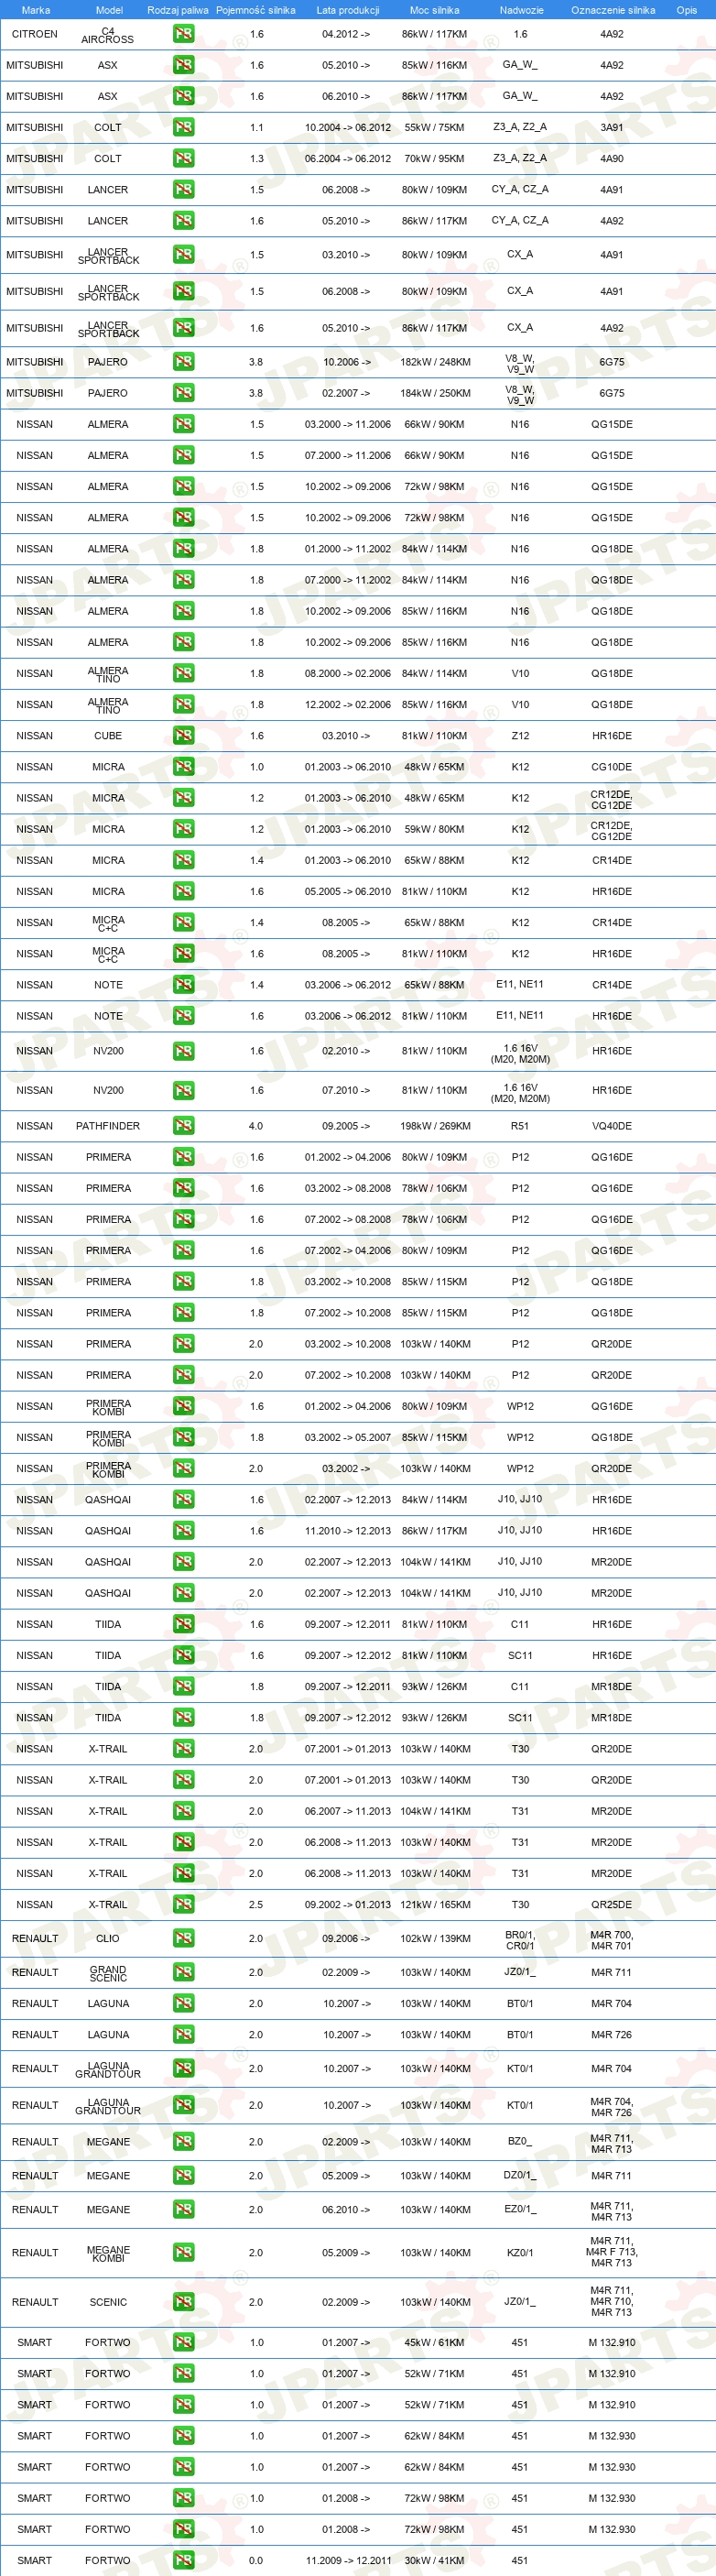Click the Rodzaj paliwa column header

178,10
